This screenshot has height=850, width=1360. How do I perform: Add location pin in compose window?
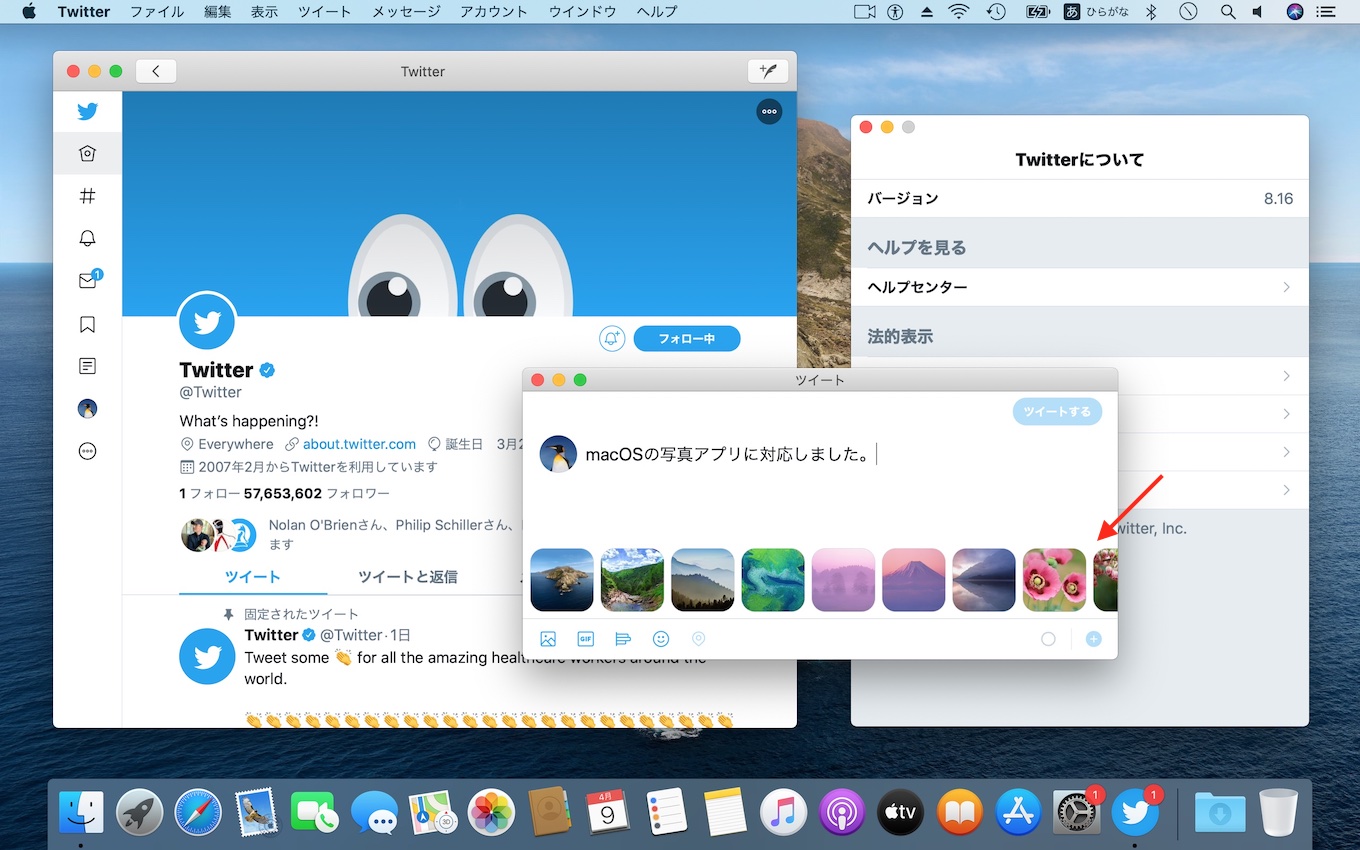(698, 639)
